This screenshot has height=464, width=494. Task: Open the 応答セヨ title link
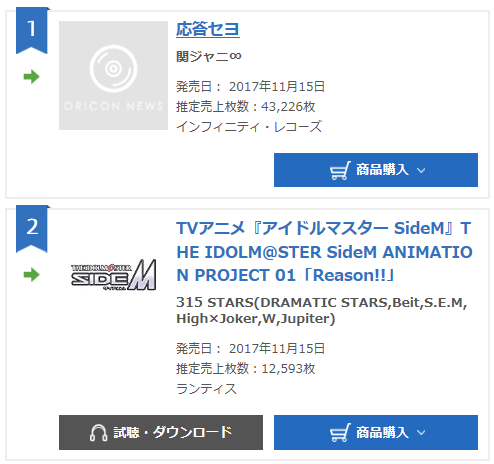pyautogui.click(x=208, y=29)
